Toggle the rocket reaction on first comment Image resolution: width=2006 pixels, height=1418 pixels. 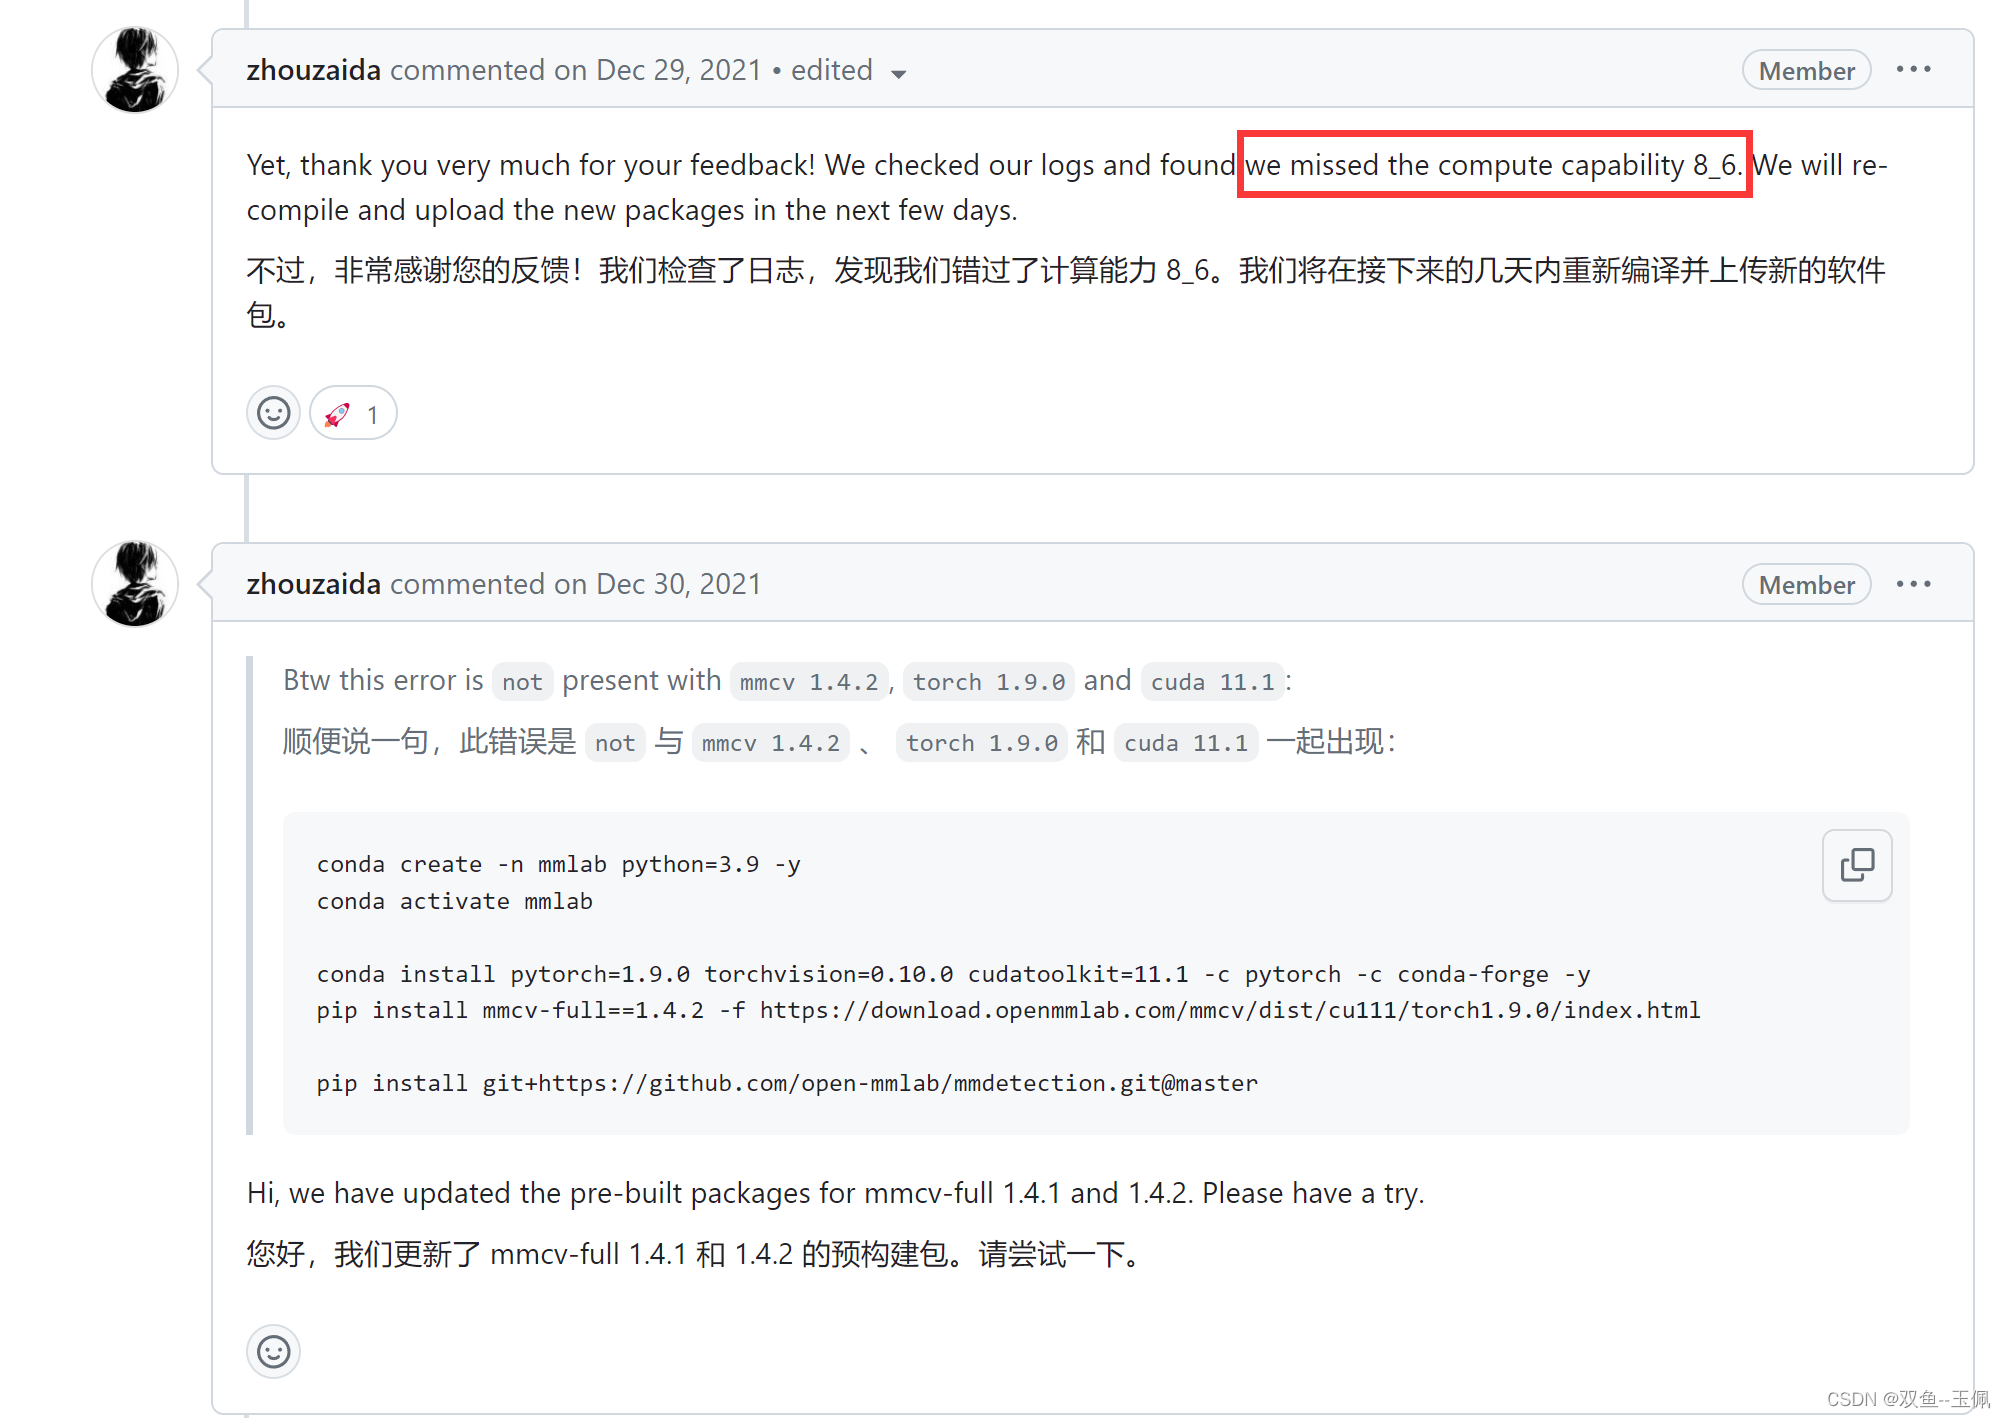[353, 413]
